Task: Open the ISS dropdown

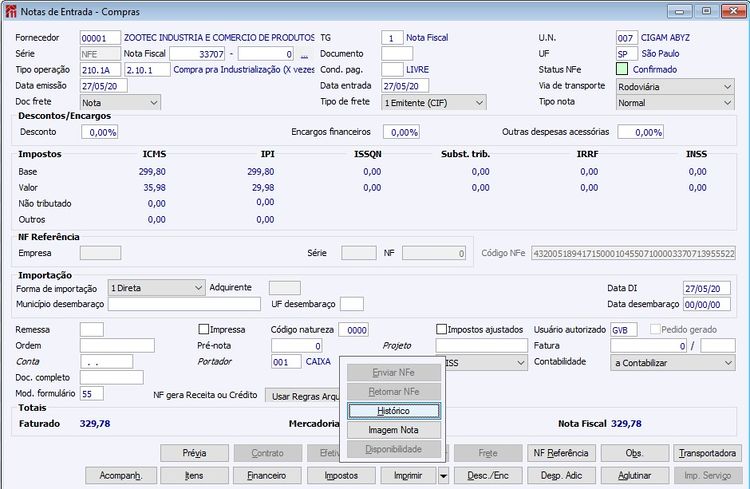Action: click(486, 363)
